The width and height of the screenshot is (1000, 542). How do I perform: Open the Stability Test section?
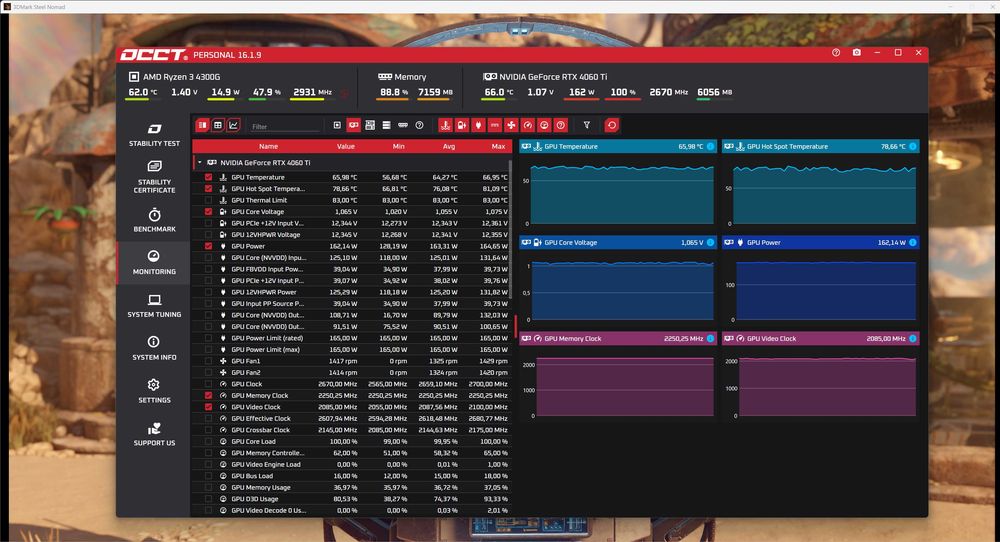click(154, 135)
